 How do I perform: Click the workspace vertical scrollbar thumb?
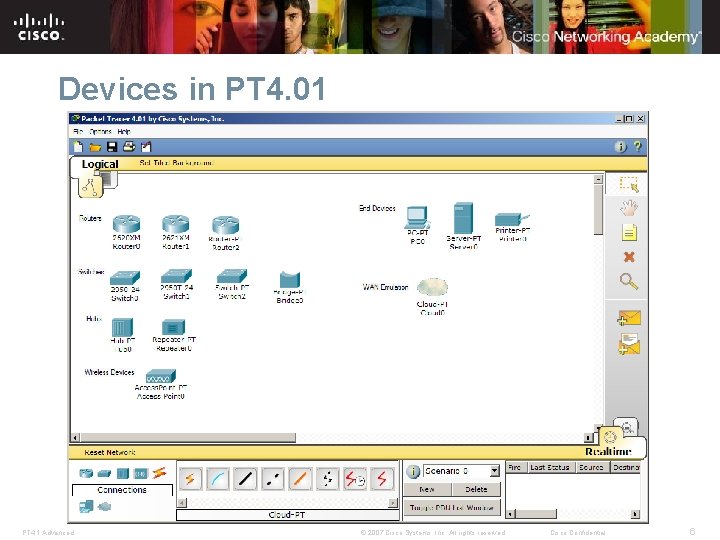598,209
